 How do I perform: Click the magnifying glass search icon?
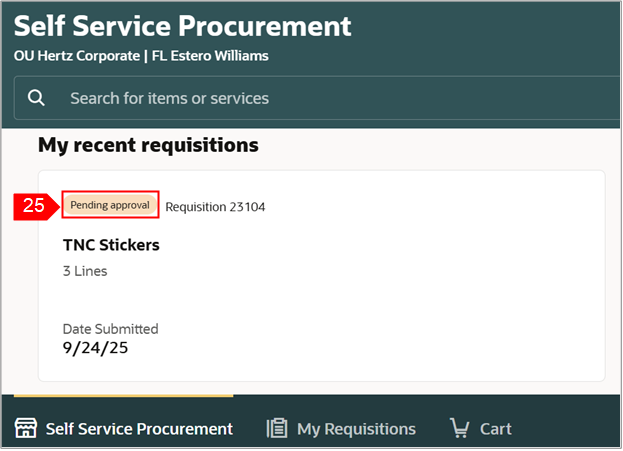click(x=37, y=98)
